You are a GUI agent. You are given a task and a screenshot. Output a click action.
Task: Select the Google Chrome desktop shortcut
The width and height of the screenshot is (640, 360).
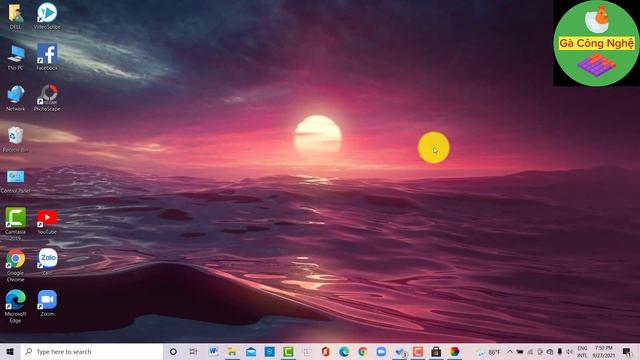coord(16,265)
